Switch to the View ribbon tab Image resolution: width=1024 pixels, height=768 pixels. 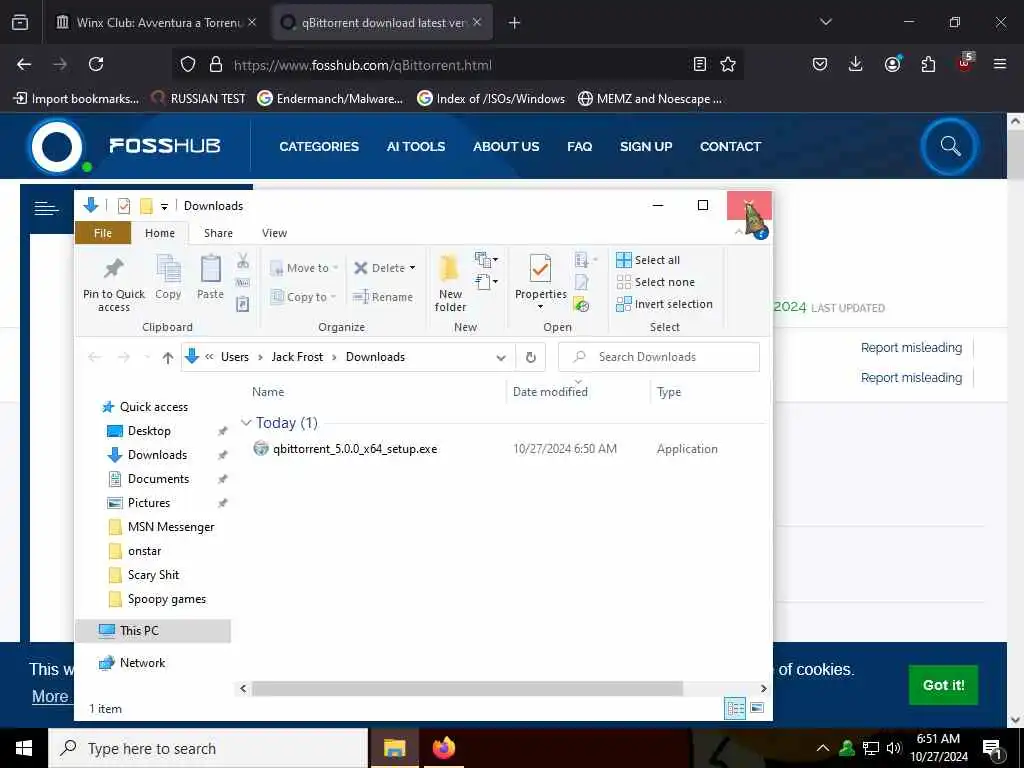click(x=274, y=233)
